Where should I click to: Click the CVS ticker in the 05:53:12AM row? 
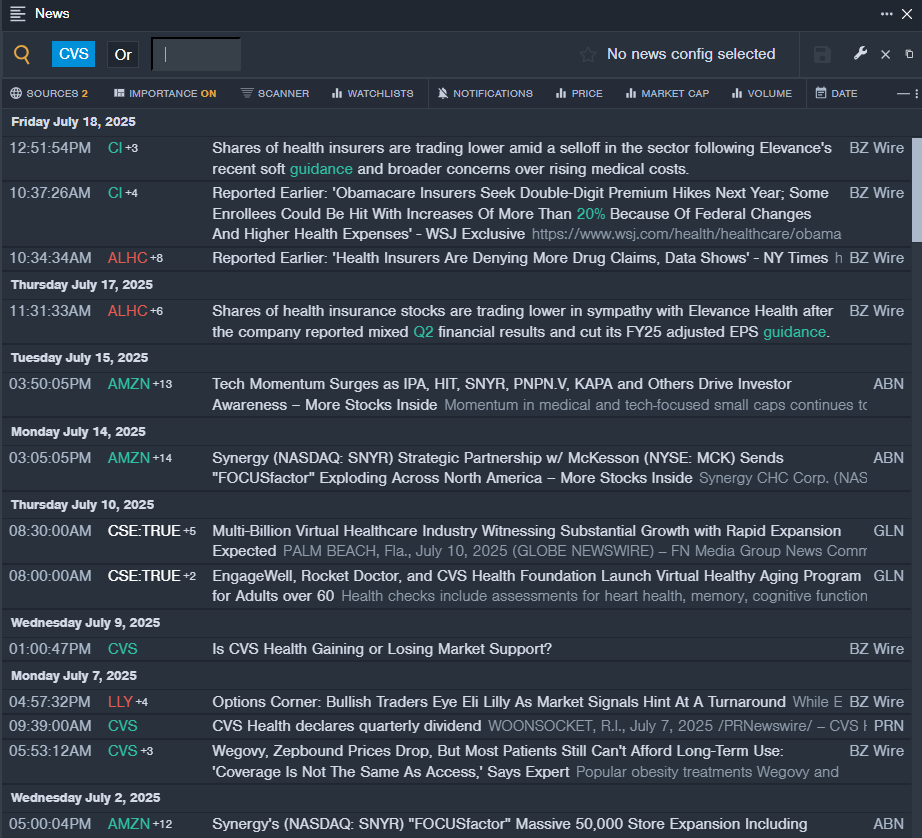coord(122,751)
